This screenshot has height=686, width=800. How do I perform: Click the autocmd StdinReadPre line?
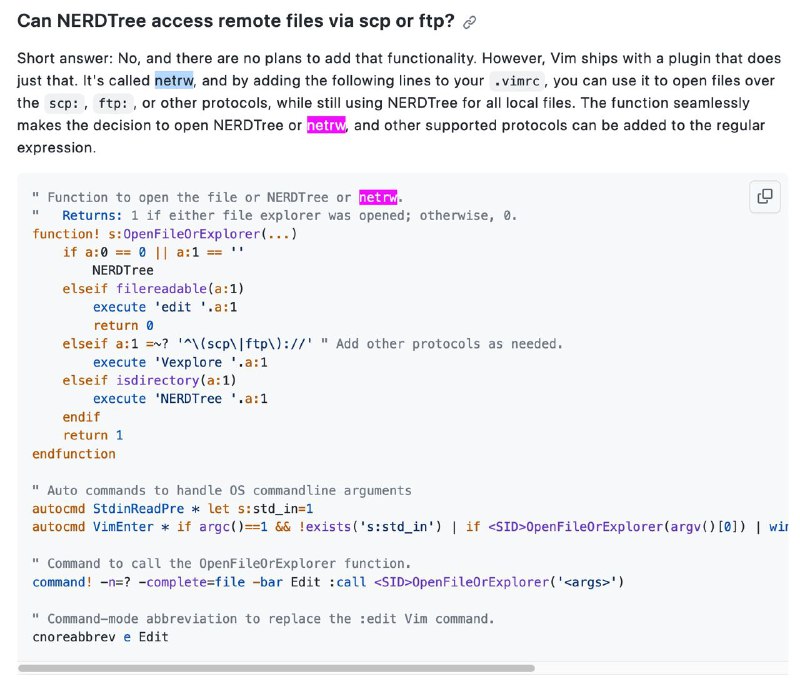coord(172,509)
